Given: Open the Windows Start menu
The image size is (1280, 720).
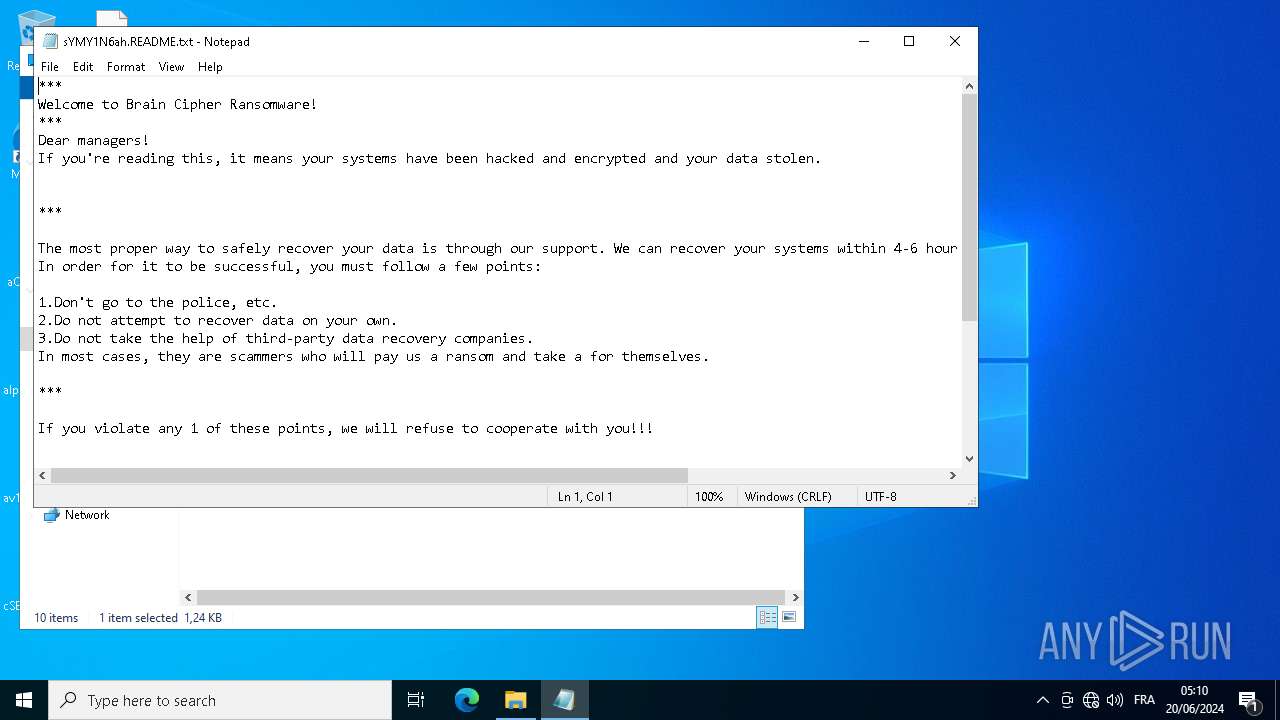Looking at the screenshot, I should [x=24, y=700].
